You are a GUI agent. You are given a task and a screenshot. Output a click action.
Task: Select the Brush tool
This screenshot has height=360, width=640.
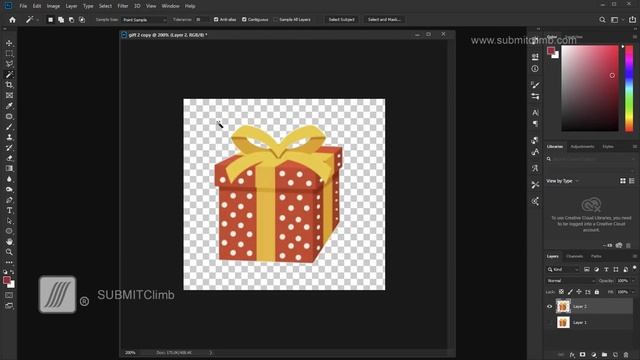[9, 127]
